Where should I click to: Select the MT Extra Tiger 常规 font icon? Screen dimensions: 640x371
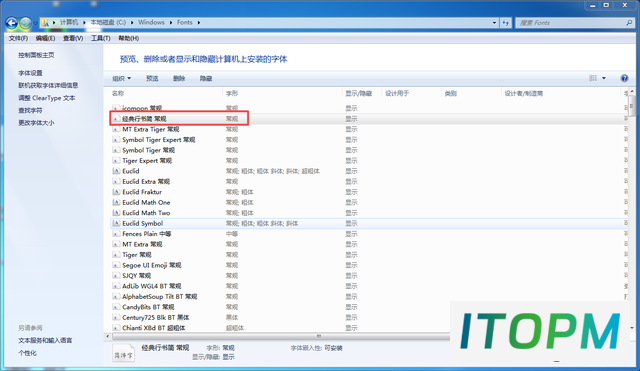116,129
